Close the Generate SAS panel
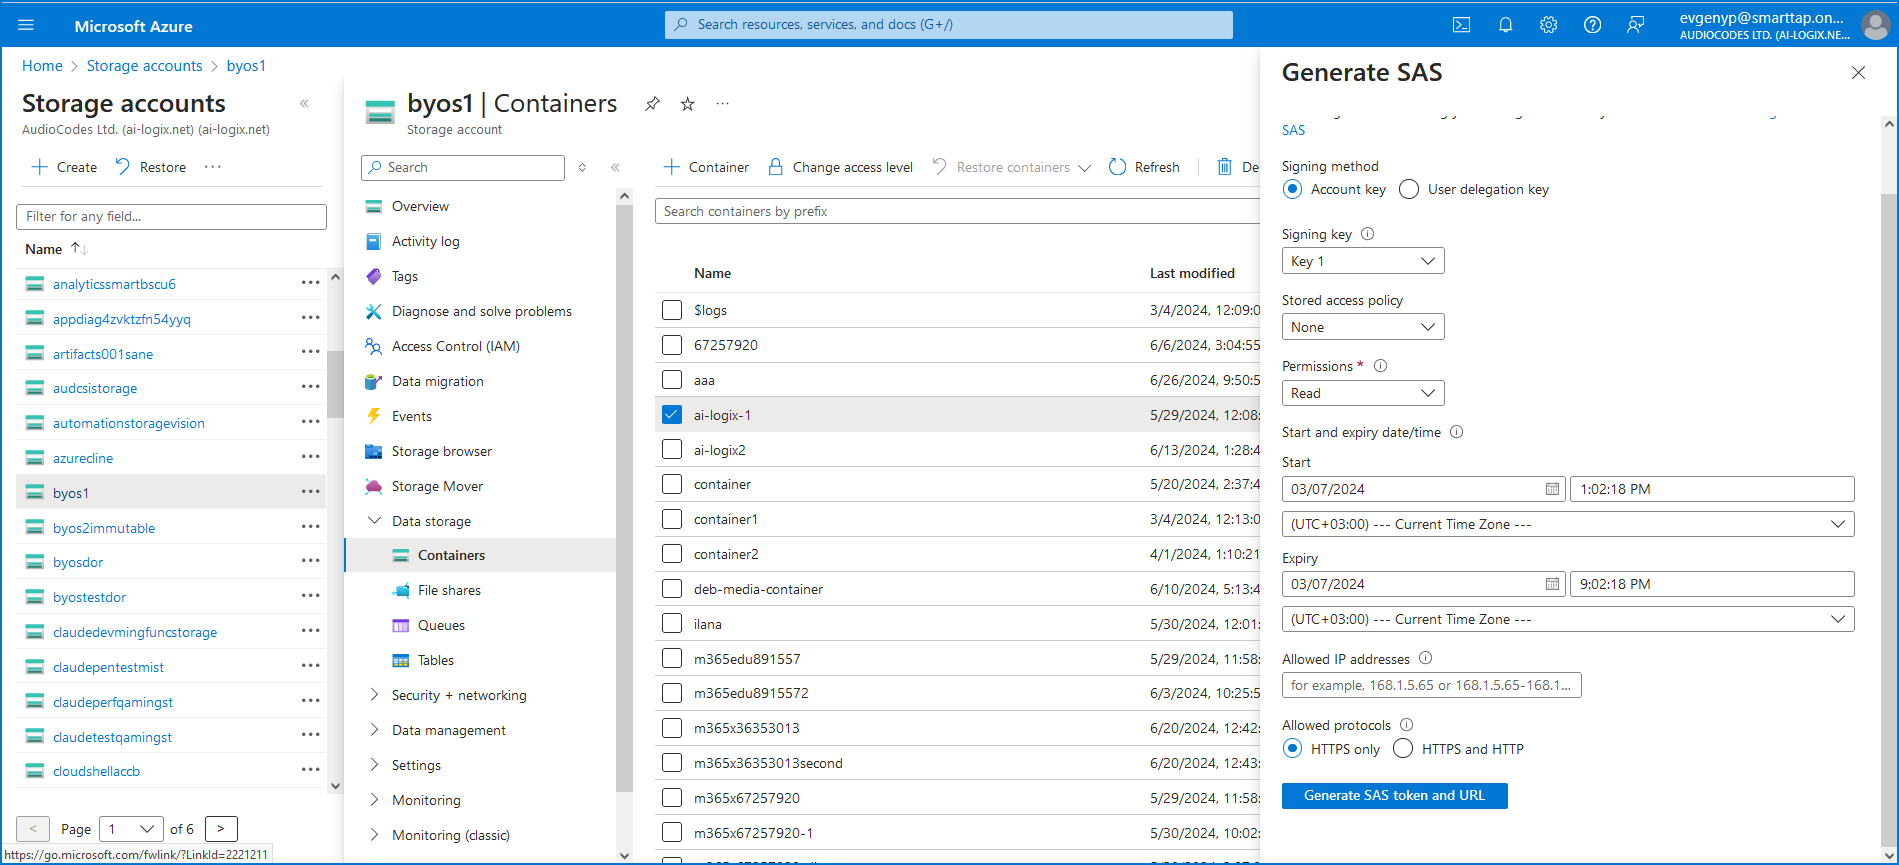The height and width of the screenshot is (865, 1899). coord(1858,73)
